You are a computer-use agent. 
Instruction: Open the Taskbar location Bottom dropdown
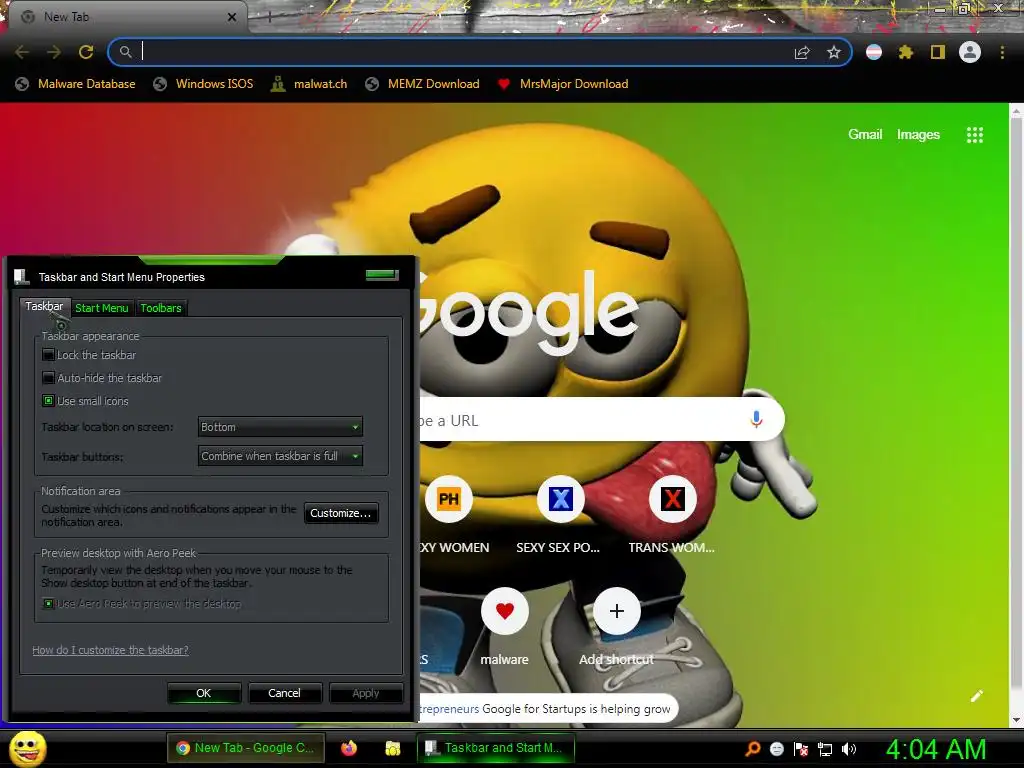click(x=280, y=427)
